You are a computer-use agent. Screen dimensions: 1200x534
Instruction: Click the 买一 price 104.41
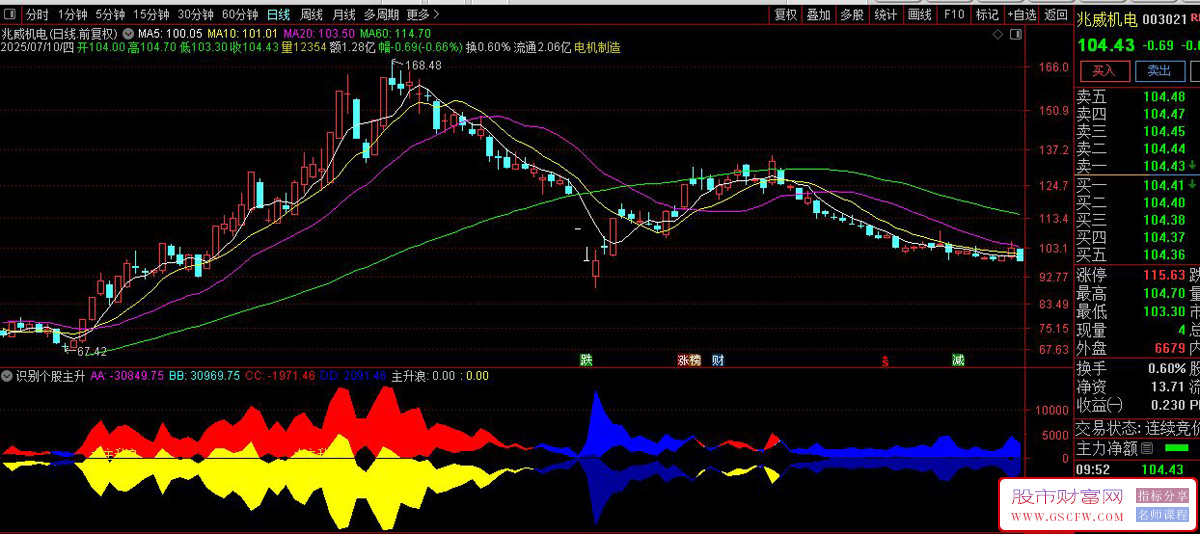click(x=1164, y=185)
